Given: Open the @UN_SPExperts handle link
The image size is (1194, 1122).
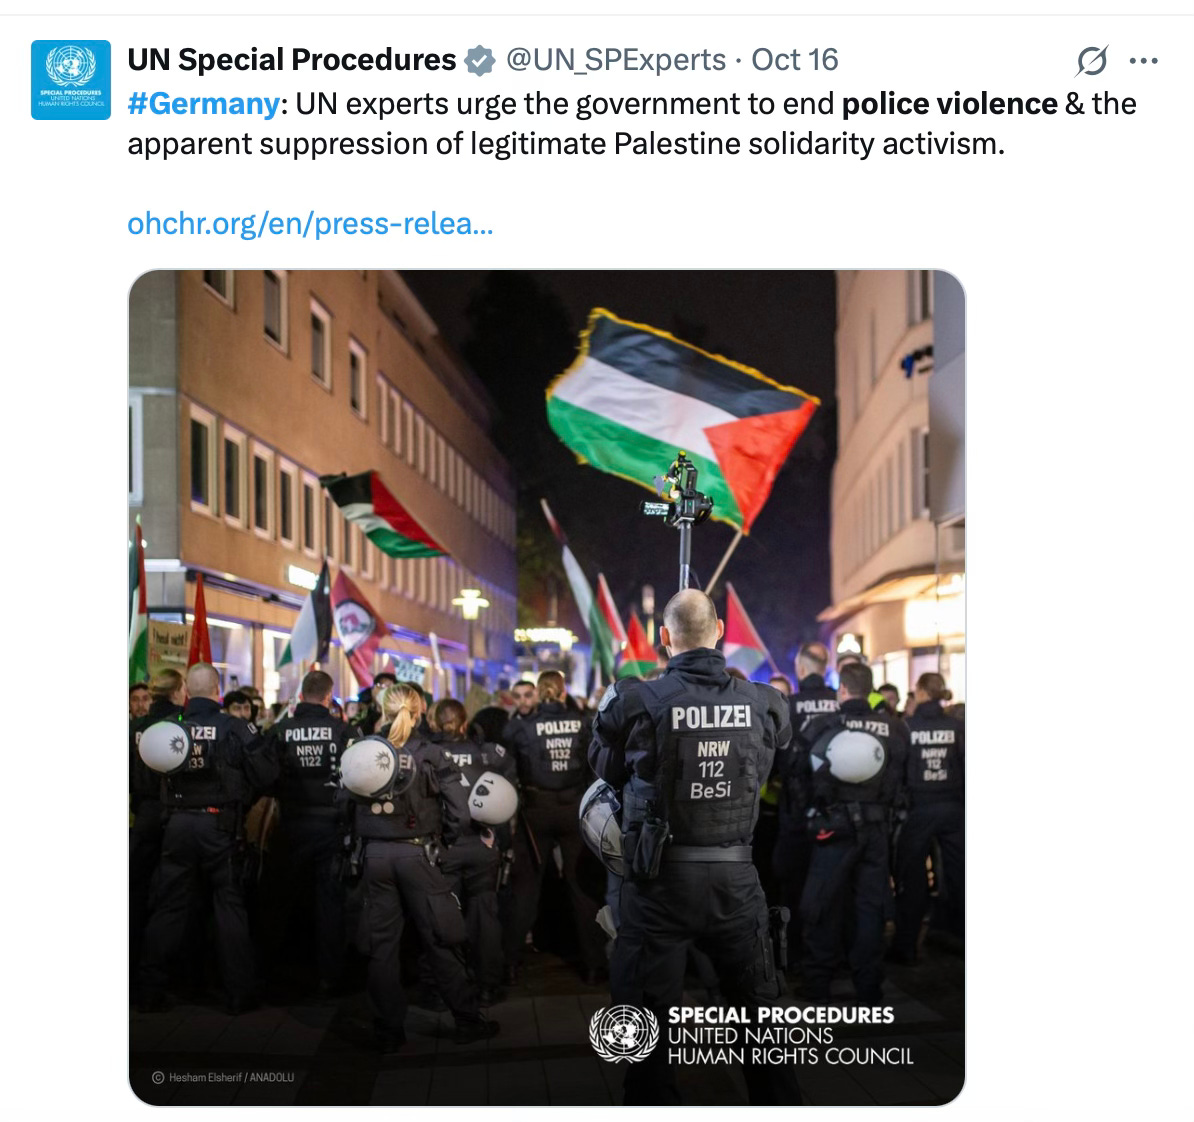Looking at the screenshot, I should point(616,60).
